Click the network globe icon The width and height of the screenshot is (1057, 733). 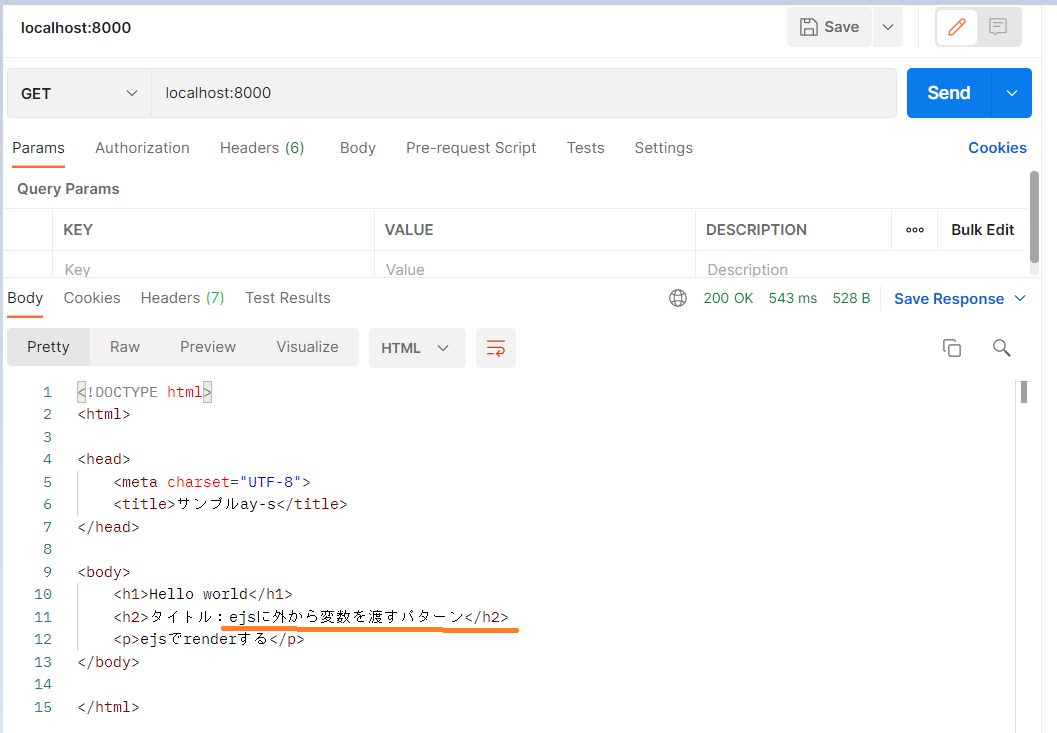pyautogui.click(x=677, y=298)
